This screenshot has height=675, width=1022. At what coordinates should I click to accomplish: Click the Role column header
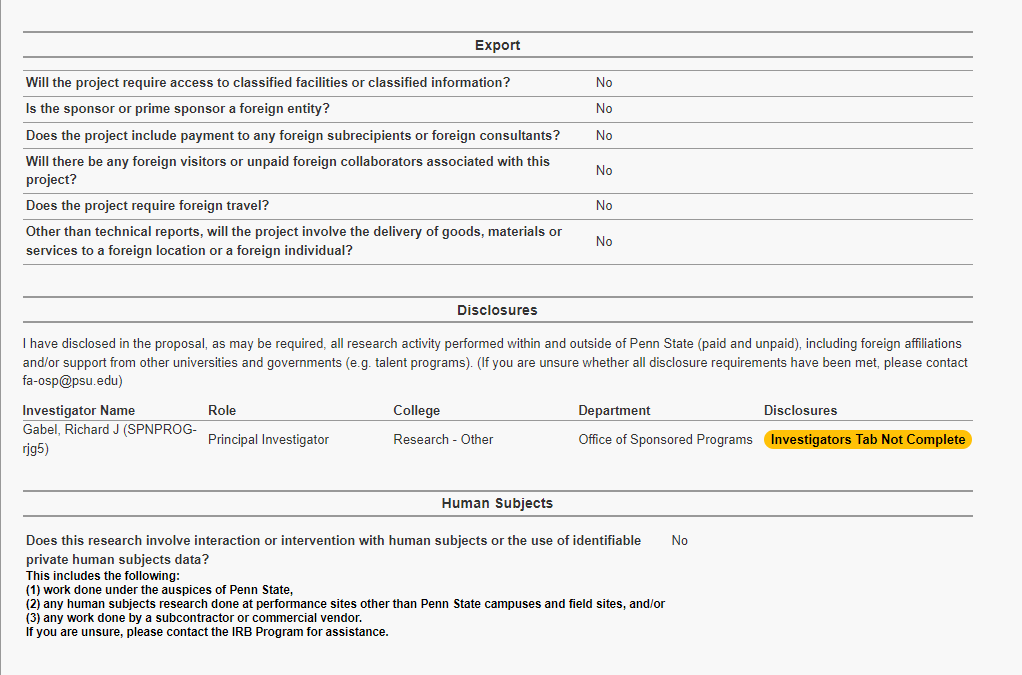pos(222,410)
